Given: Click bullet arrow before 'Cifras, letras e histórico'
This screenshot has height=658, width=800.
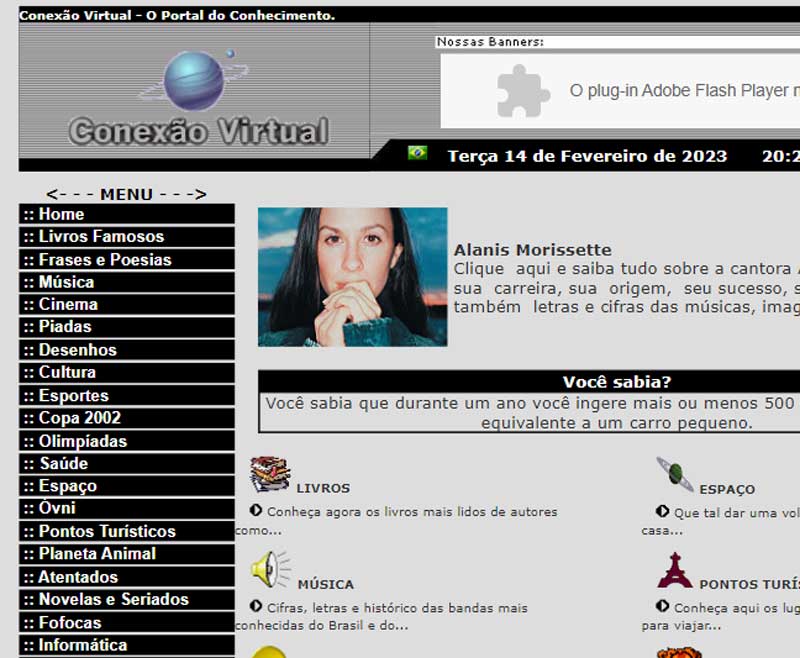Looking at the screenshot, I should click(x=256, y=606).
